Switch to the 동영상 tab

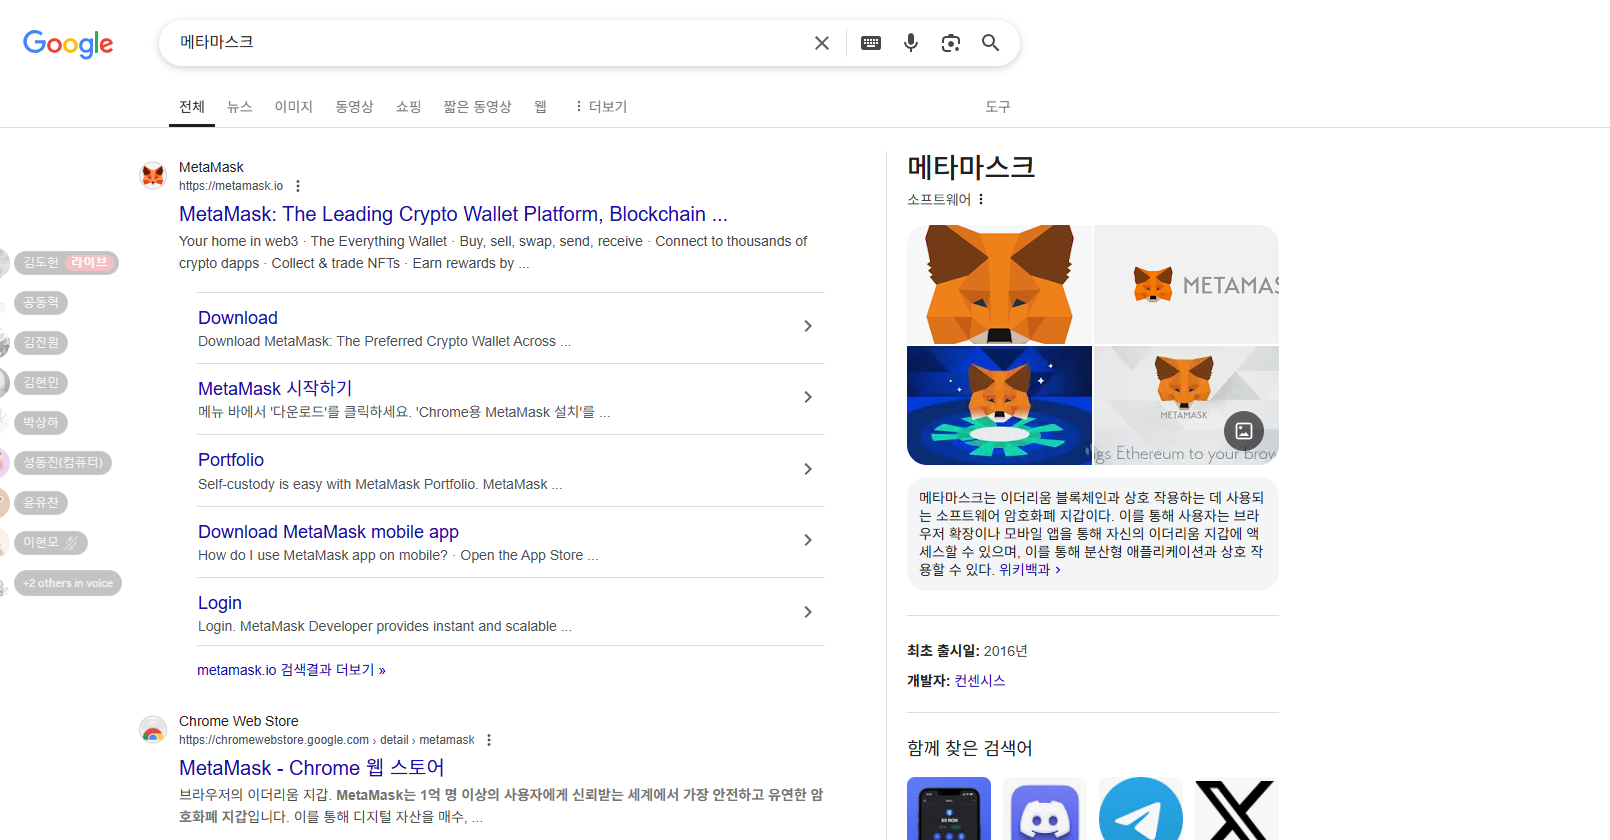click(x=354, y=106)
